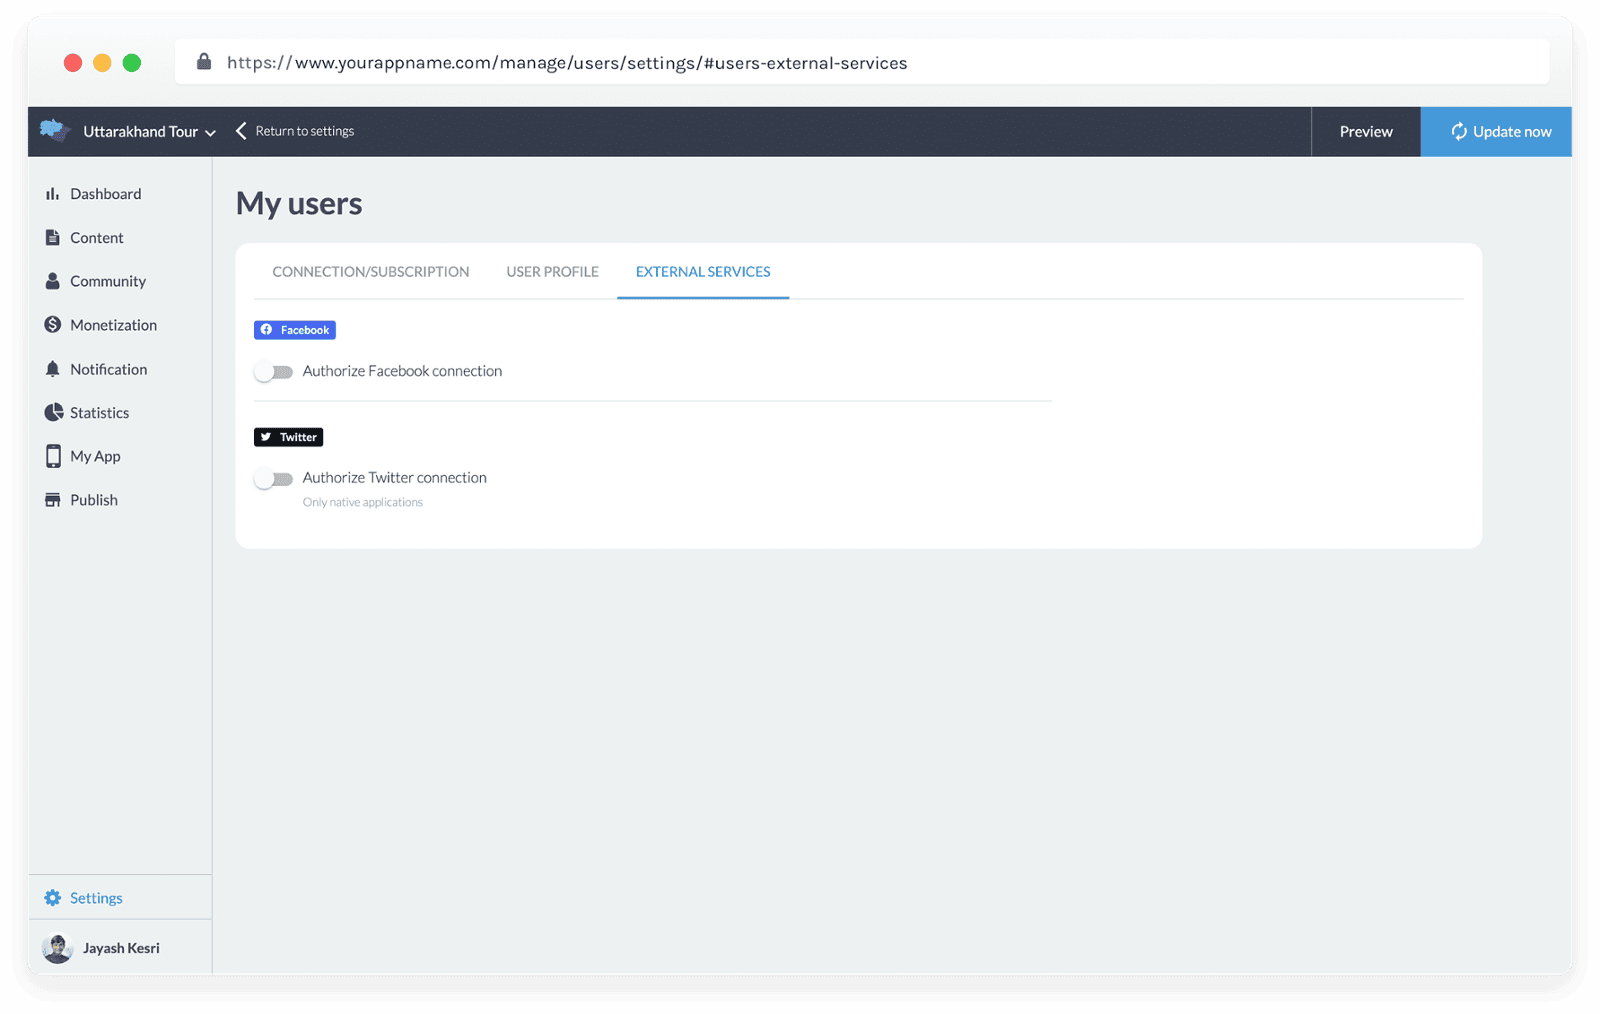Image resolution: width=1600 pixels, height=1014 pixels.
Task: Click the Content document icon
Action: (52, 238)
